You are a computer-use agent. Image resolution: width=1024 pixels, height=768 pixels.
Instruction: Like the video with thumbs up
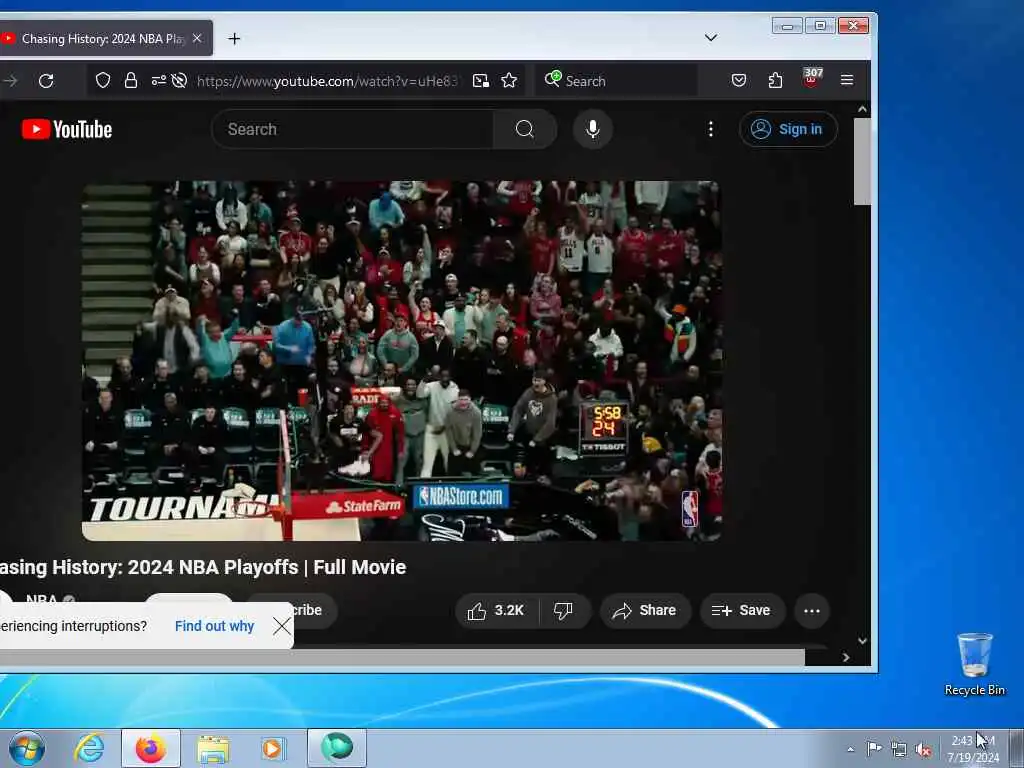point(496,611)
